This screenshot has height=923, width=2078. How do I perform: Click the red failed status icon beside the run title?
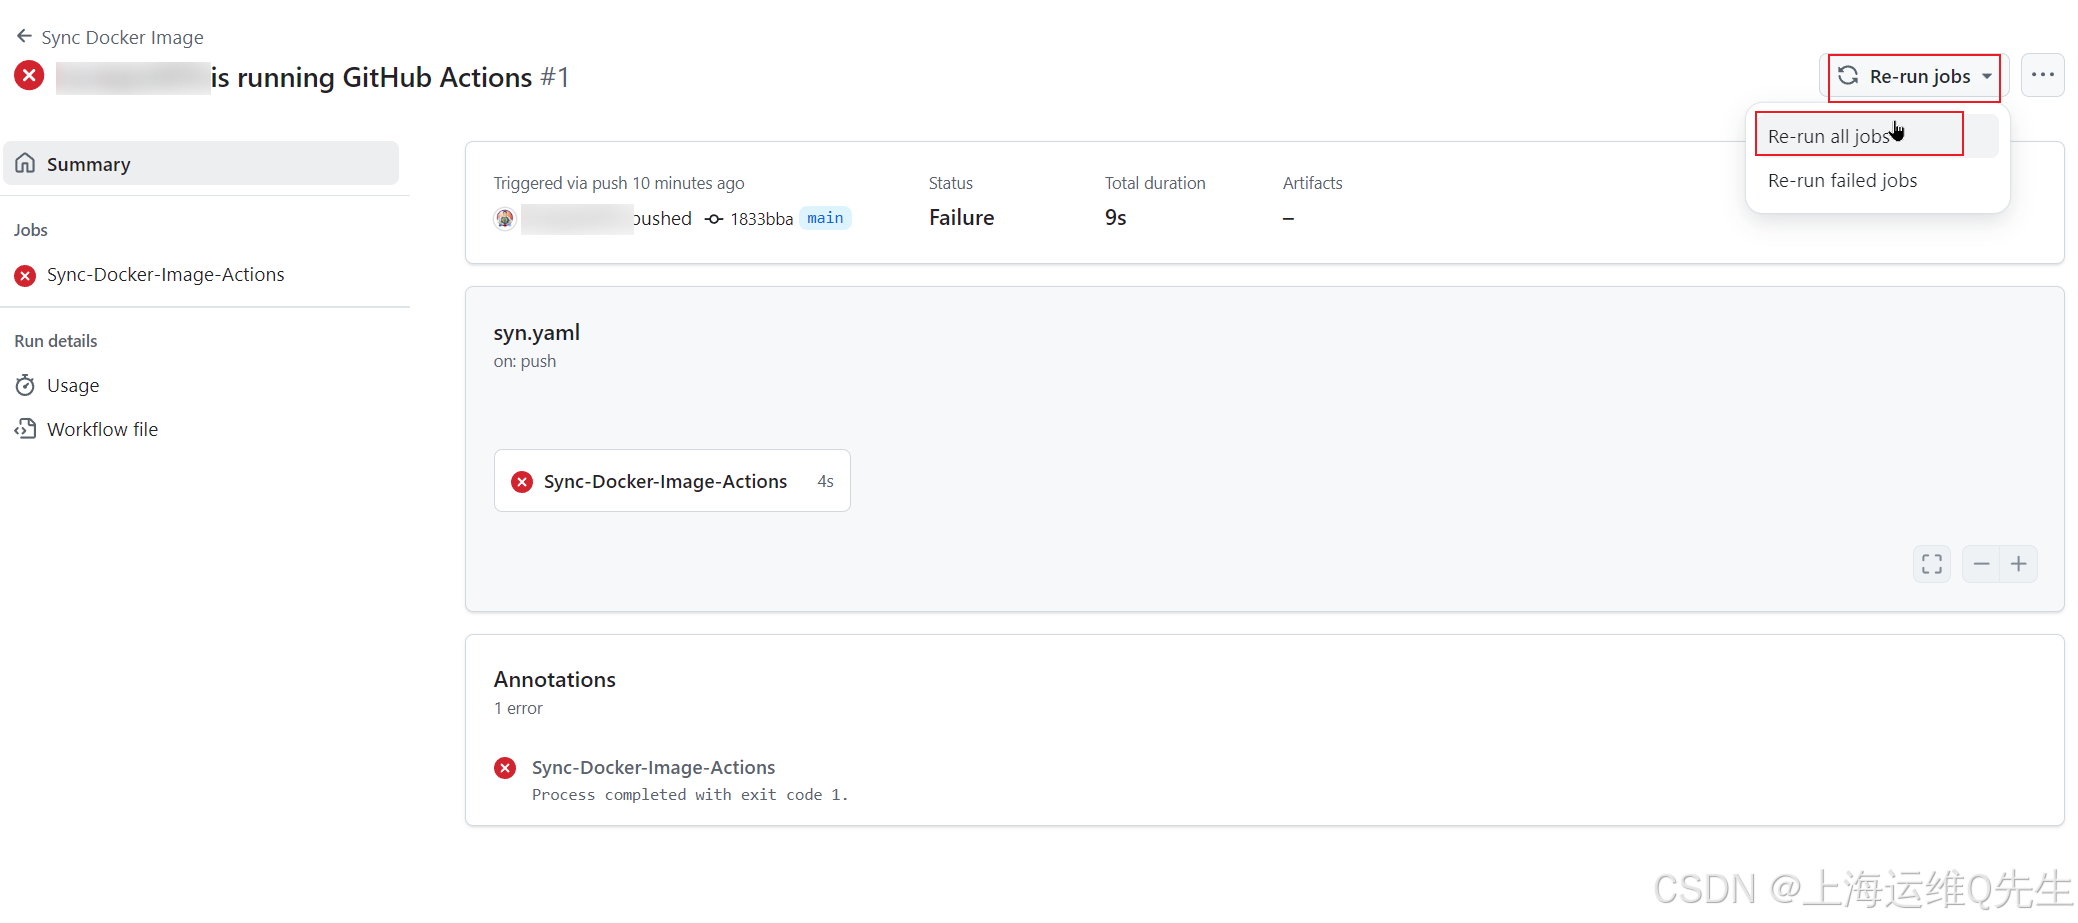point(29,76)
